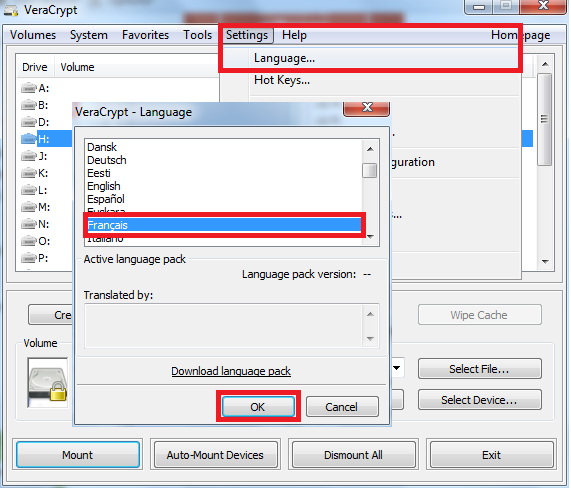Click Cancel in Language dialog
The height and width of the screenshot is (491, 571).
click(342, 406)
